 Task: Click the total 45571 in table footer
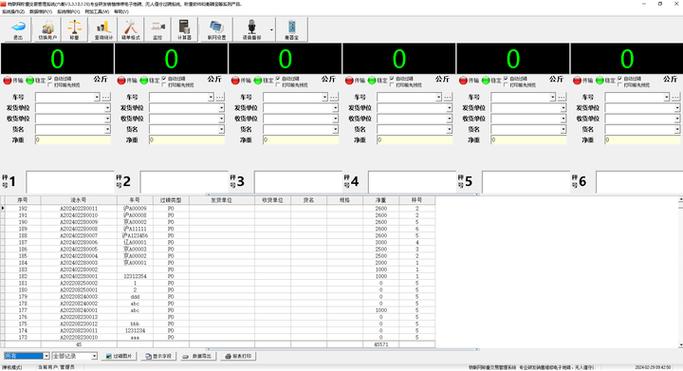pos(381,344)
